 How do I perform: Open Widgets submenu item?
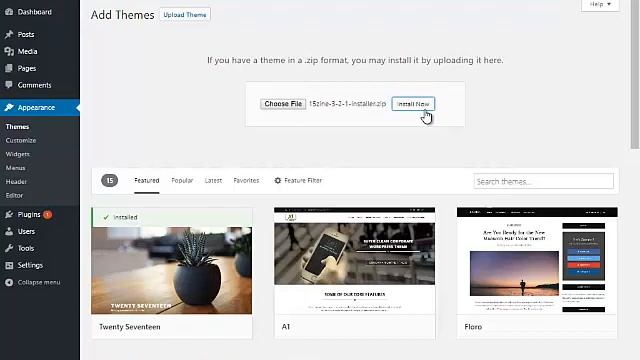pos(18,154)
